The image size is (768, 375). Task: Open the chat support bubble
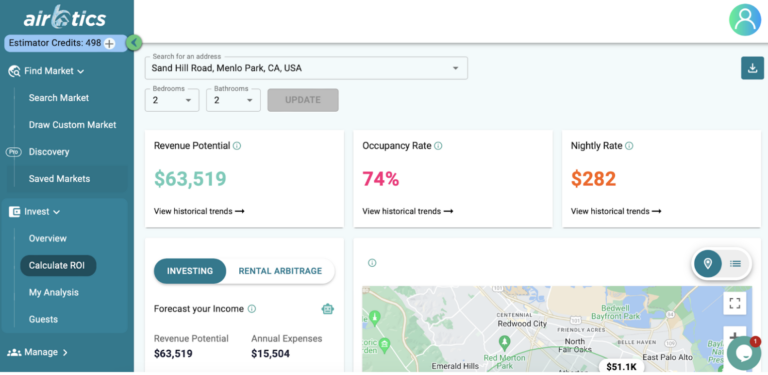(744, 353)
